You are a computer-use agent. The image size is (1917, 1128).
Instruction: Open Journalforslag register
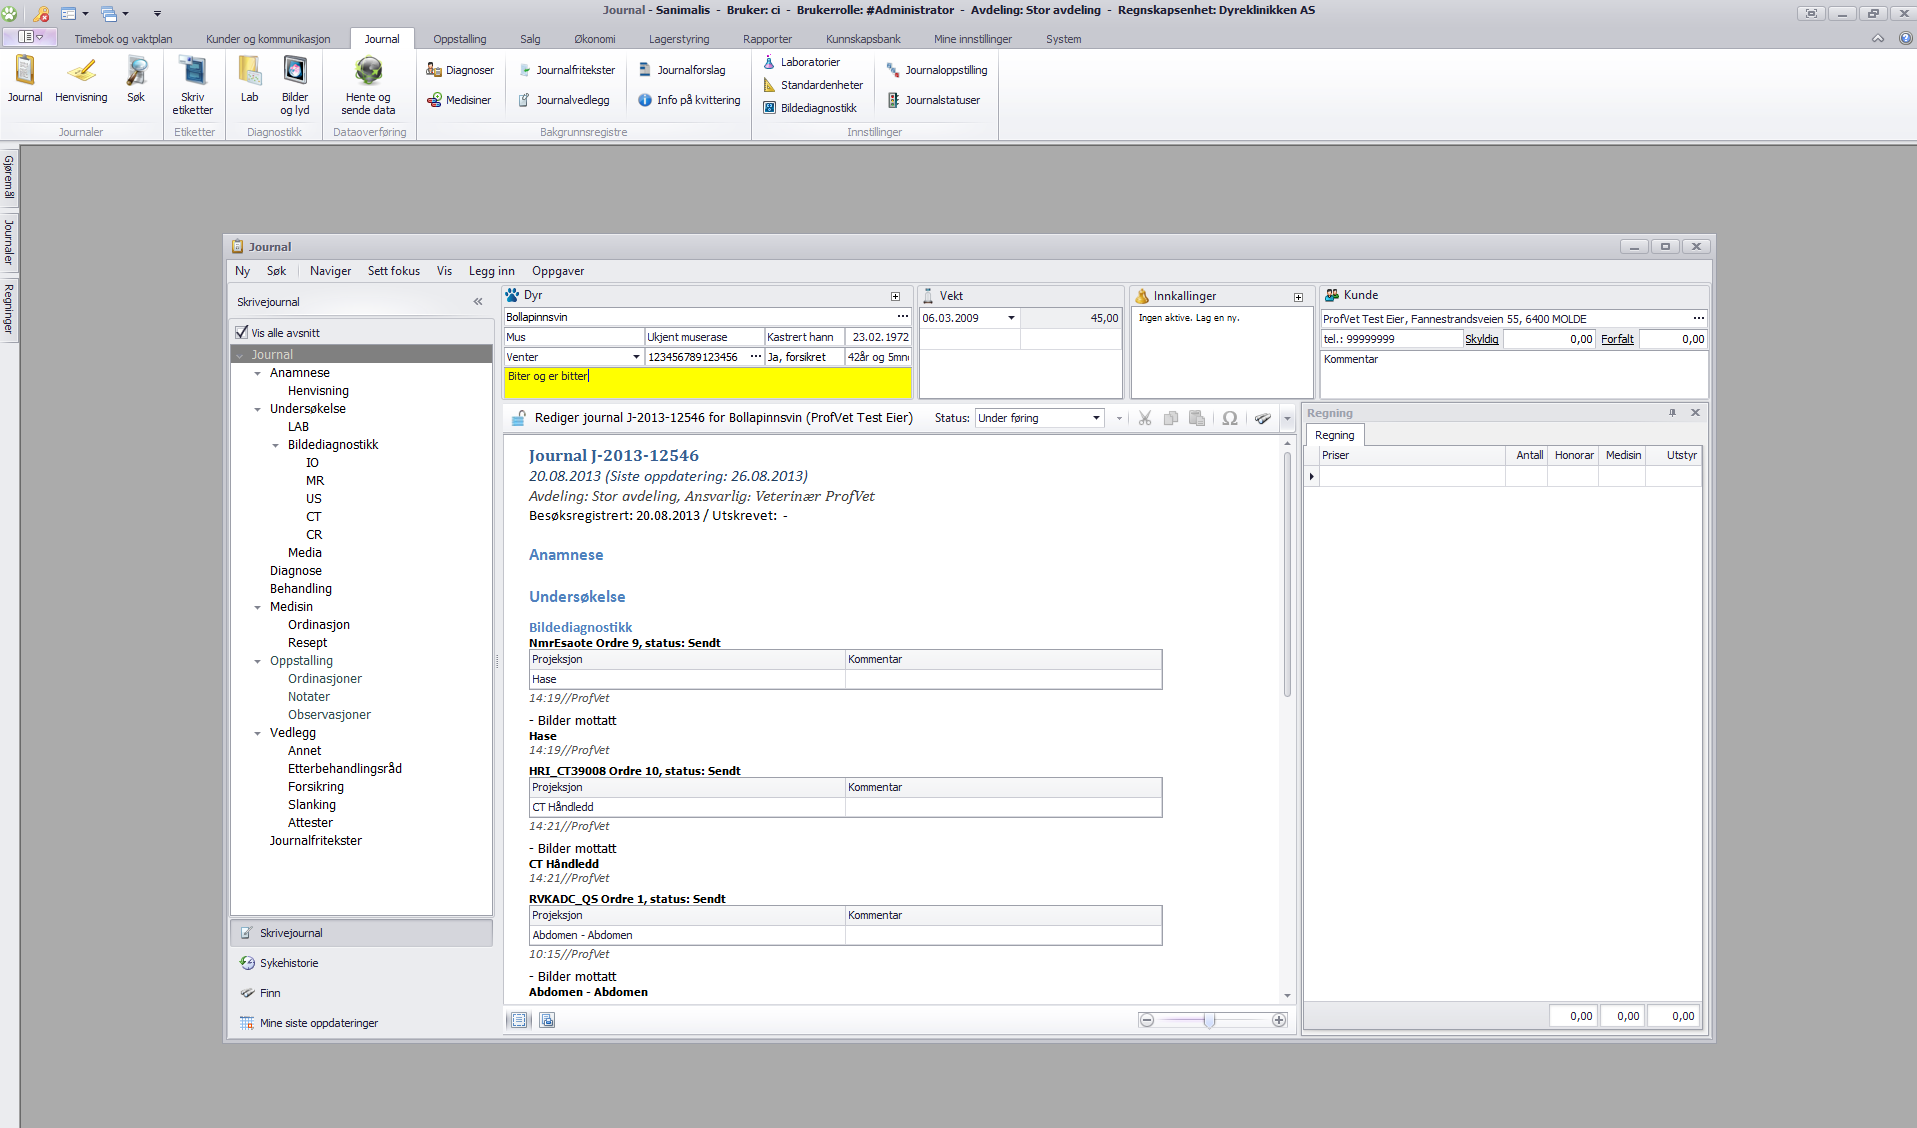pyautogui.click(x=682, y=70)
